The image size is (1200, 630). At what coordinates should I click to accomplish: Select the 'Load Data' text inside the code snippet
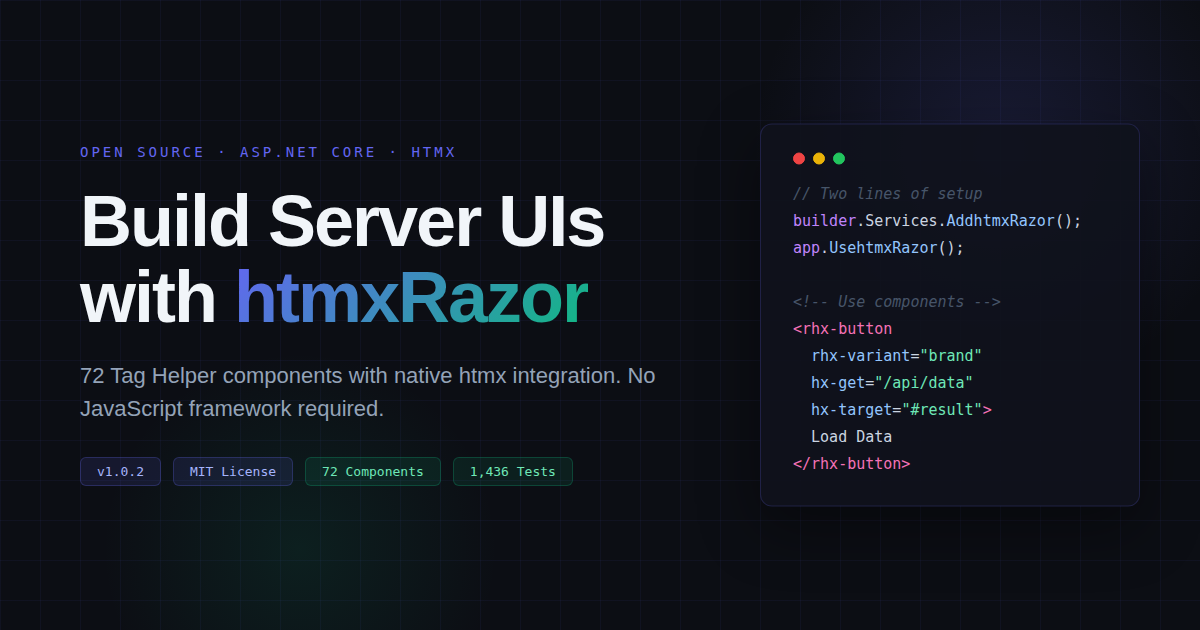click(852, 436)
